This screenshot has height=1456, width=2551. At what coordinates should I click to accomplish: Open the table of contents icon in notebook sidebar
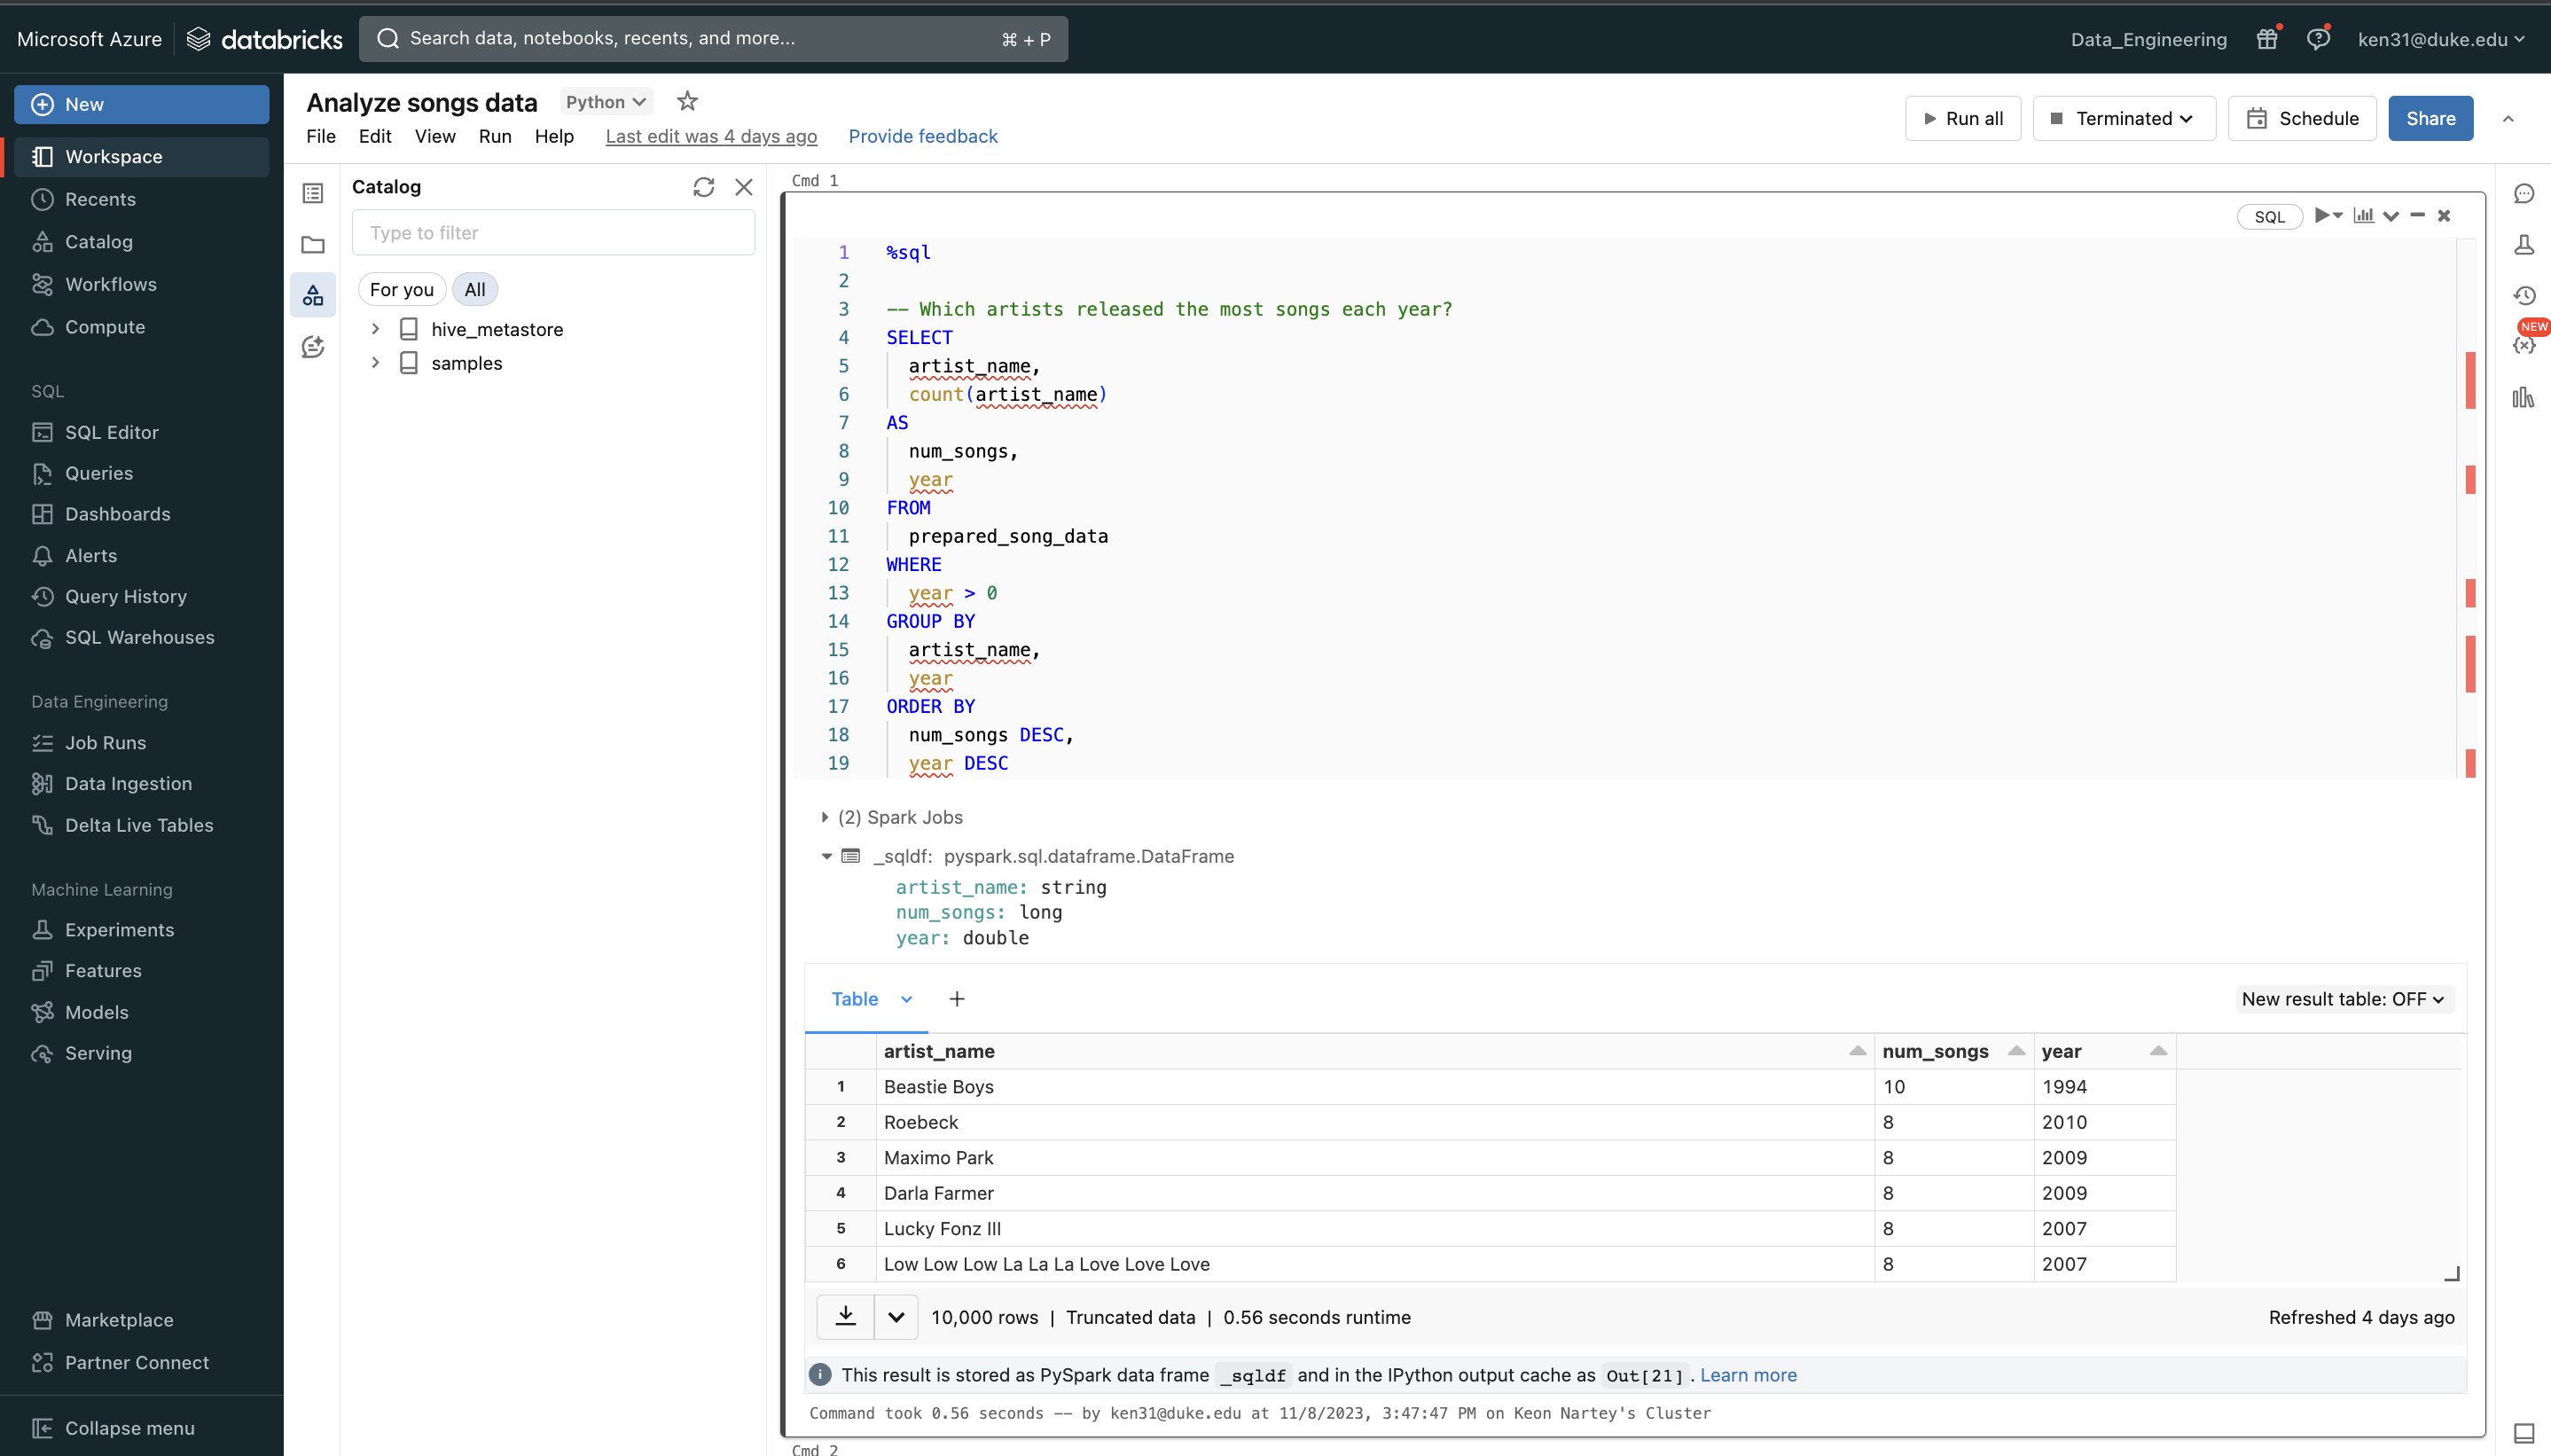tap(313, 193)
